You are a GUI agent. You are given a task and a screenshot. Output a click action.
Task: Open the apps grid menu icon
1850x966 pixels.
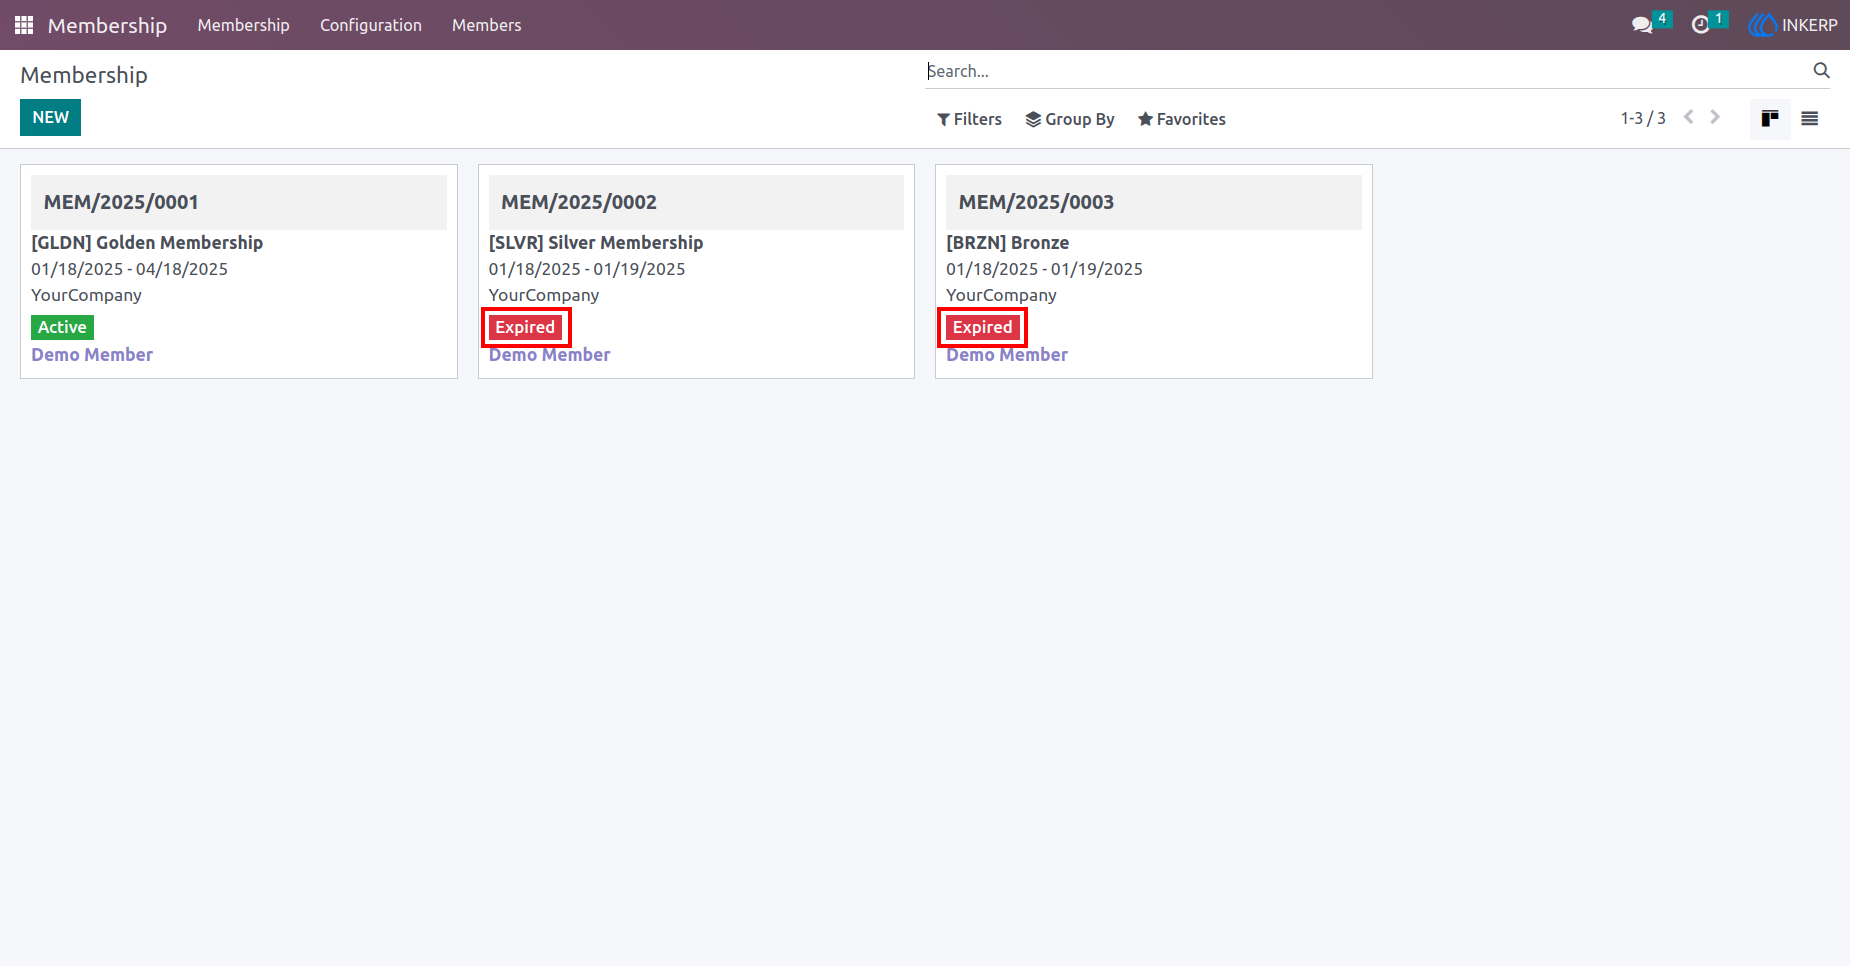pyautogui.click(x=24, y=25)
